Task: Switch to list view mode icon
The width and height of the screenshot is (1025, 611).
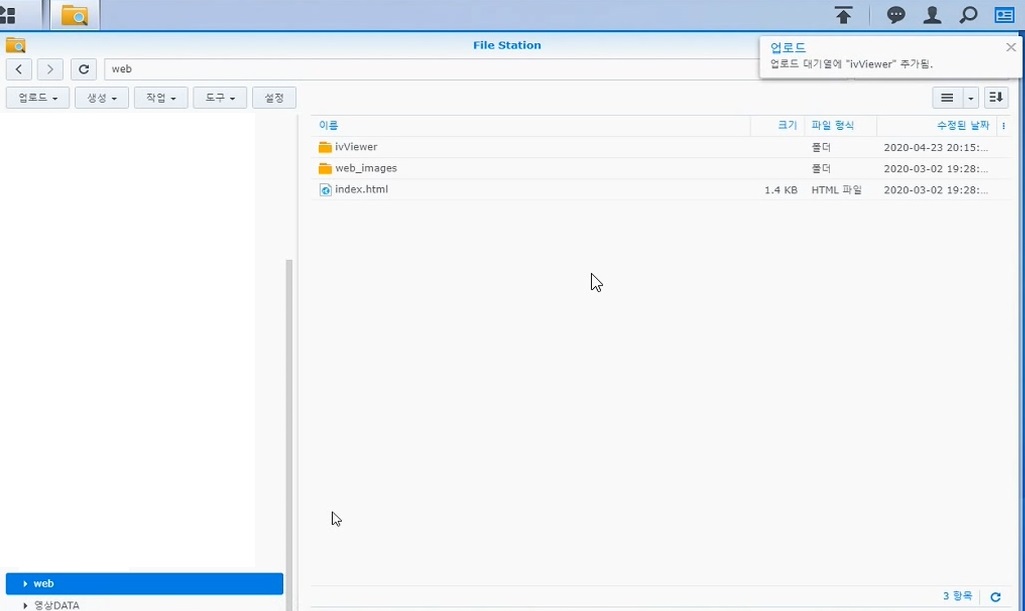Action: click(947, 98)
